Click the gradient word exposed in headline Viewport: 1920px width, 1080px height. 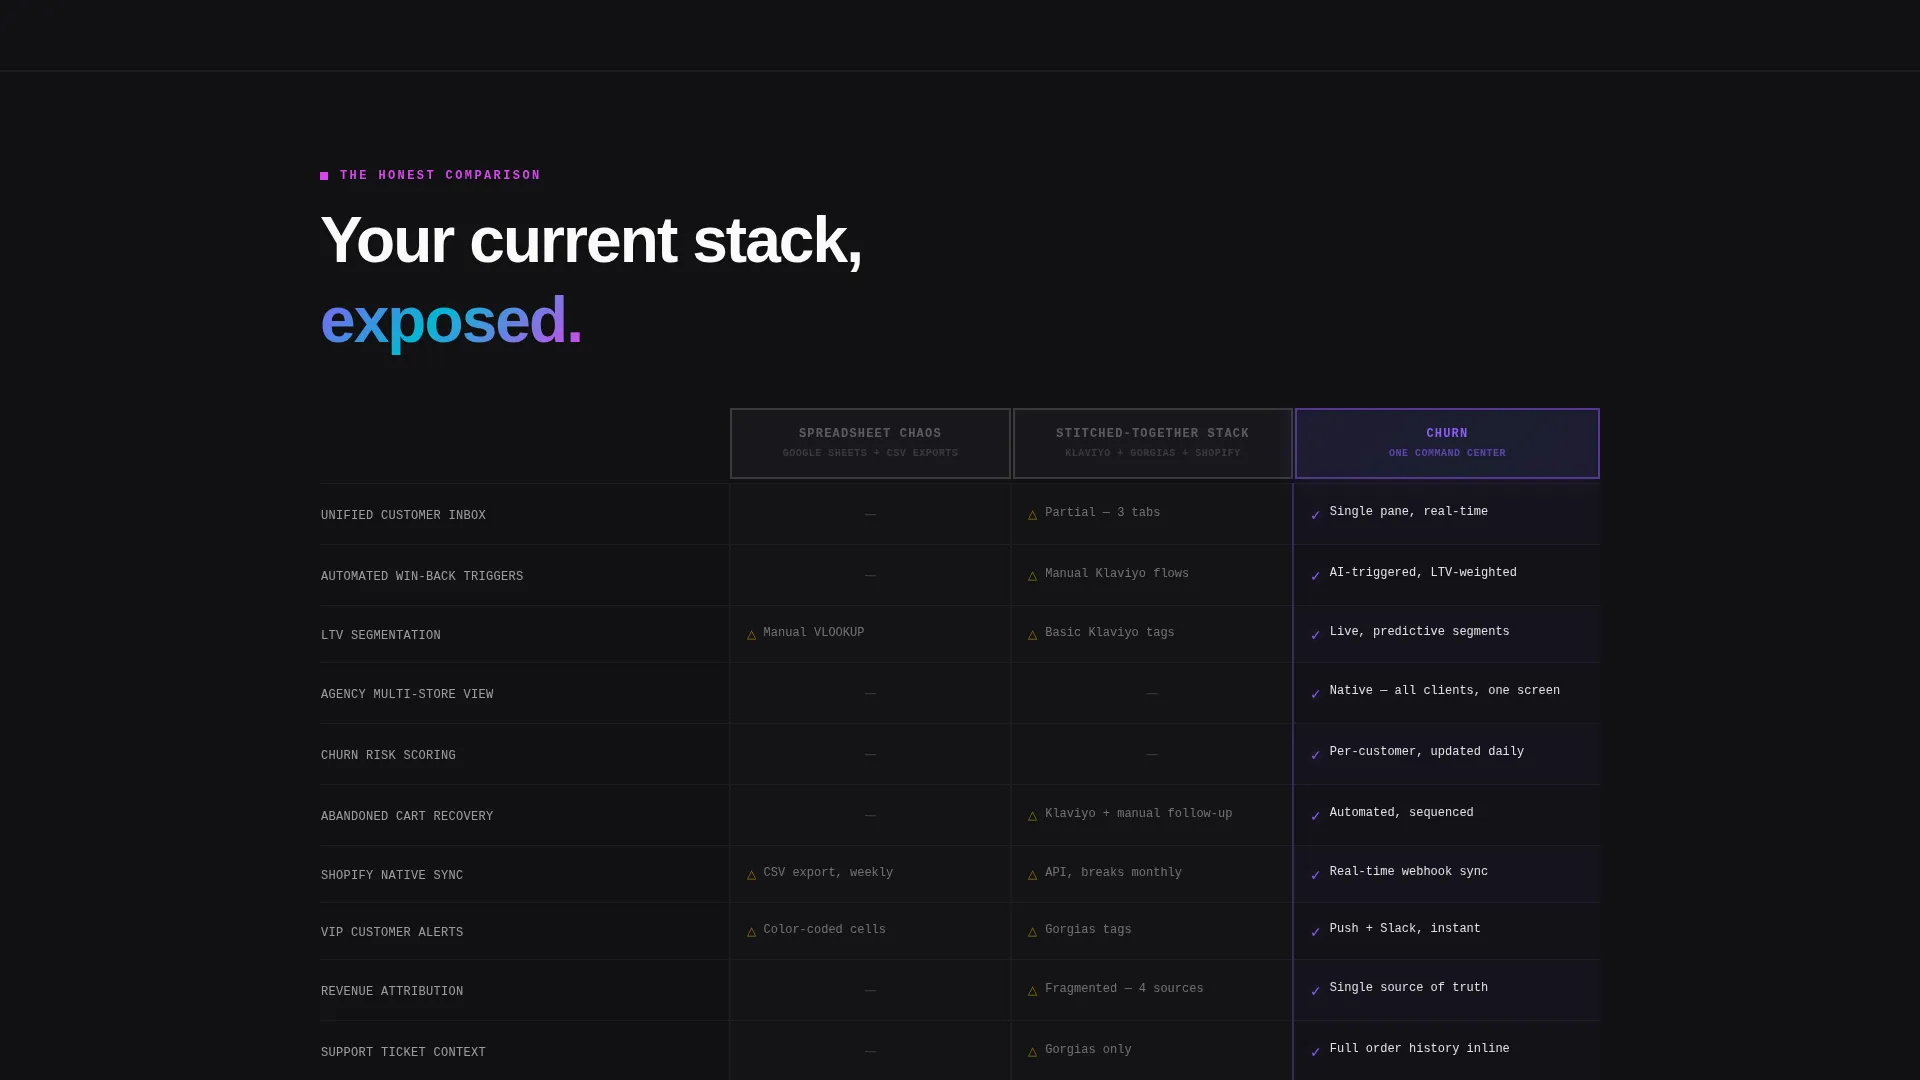coord(451,321)
